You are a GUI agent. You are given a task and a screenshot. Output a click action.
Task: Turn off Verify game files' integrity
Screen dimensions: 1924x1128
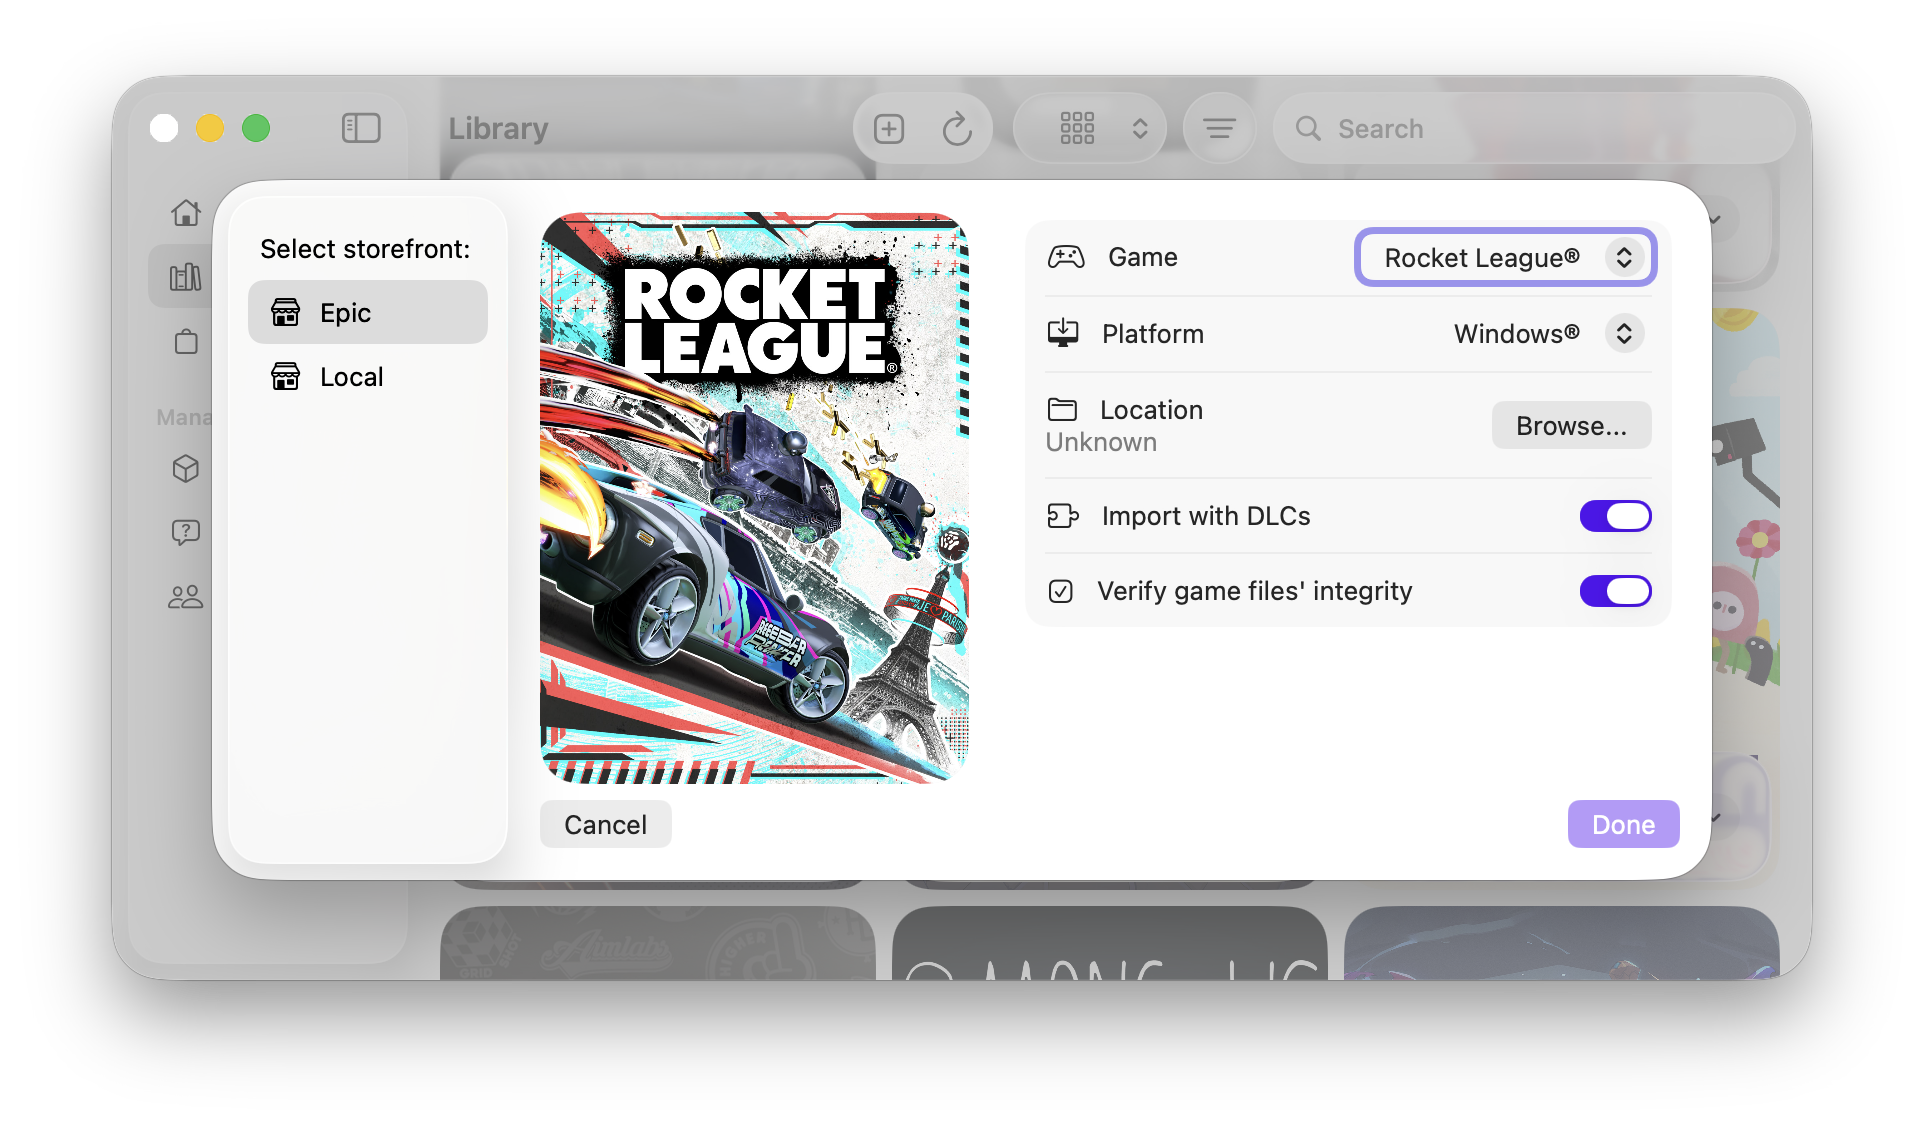1615,591
